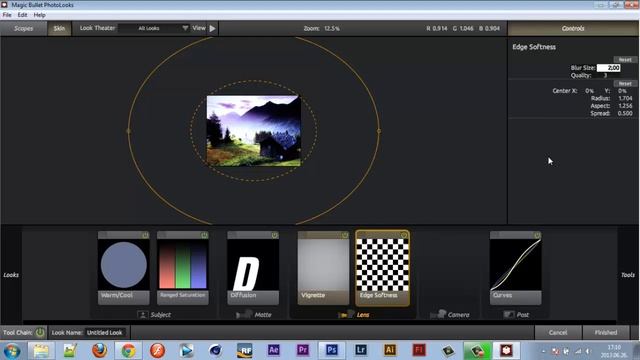
Task: Toggle the Warm/Cool tool power button
Action: click(x=145, y=235)
